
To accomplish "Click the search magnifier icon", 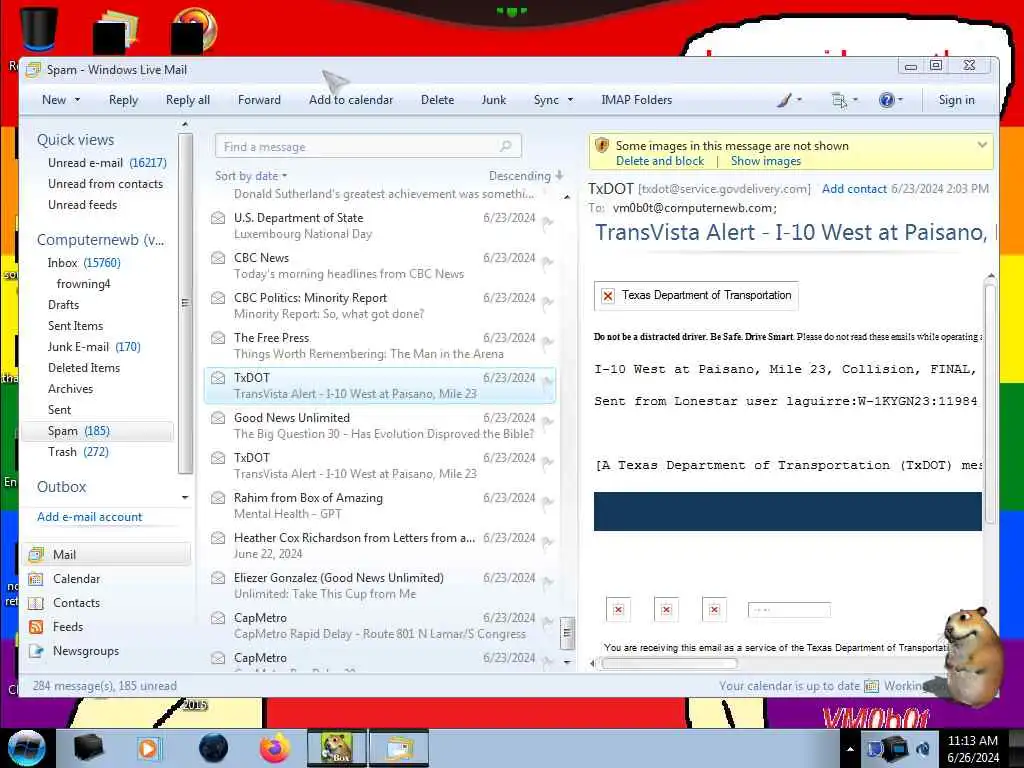I will [x=506, y=146].
